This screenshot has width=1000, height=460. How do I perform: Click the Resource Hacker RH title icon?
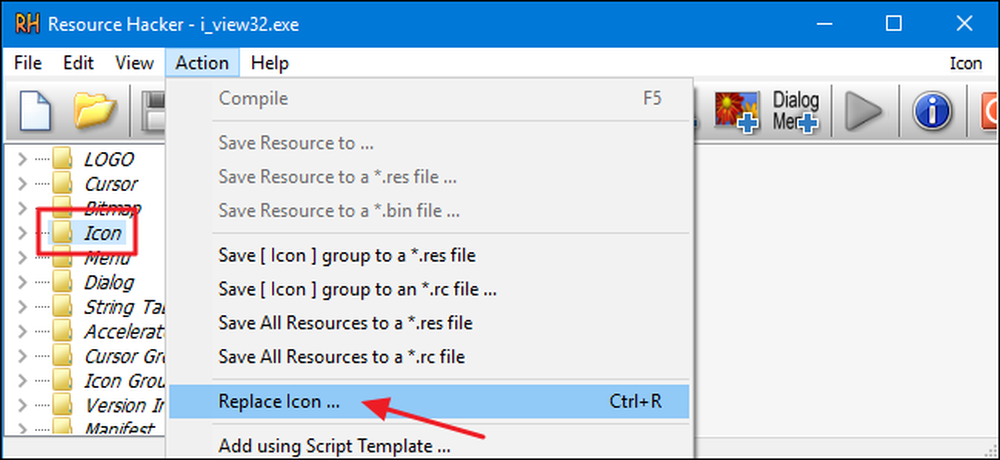click(27, 24)
